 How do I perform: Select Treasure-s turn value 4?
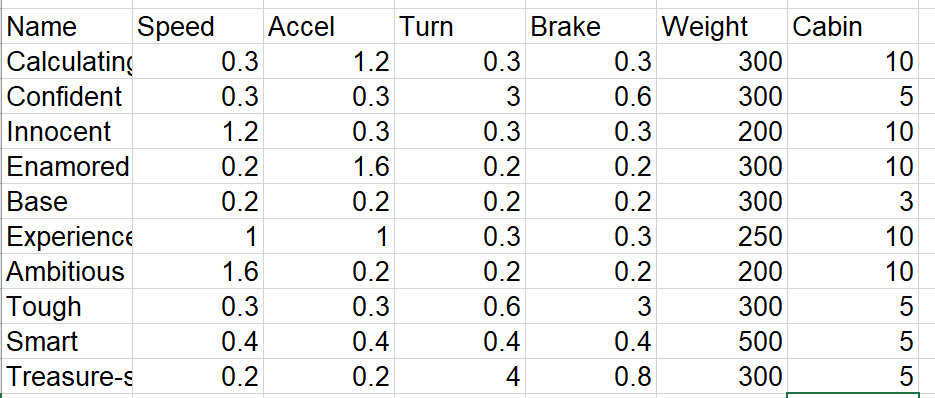pyautogui.click(x=460, y=376)
